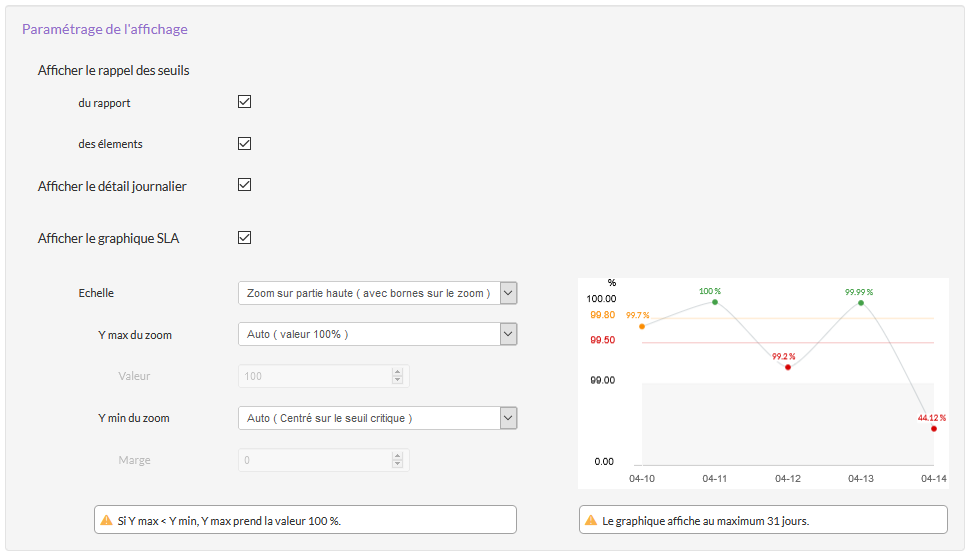The height and width of the screenshot is (556, 970).
Task: Click the Valeur number field
Action: tap(314, 376)
